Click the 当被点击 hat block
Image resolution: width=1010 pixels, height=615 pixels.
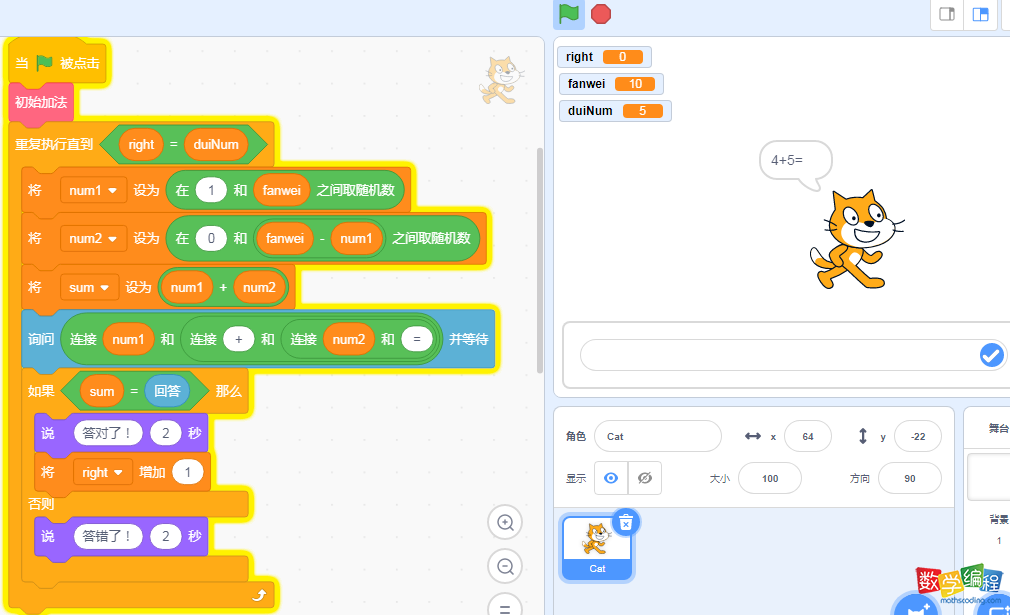(57, 63)
